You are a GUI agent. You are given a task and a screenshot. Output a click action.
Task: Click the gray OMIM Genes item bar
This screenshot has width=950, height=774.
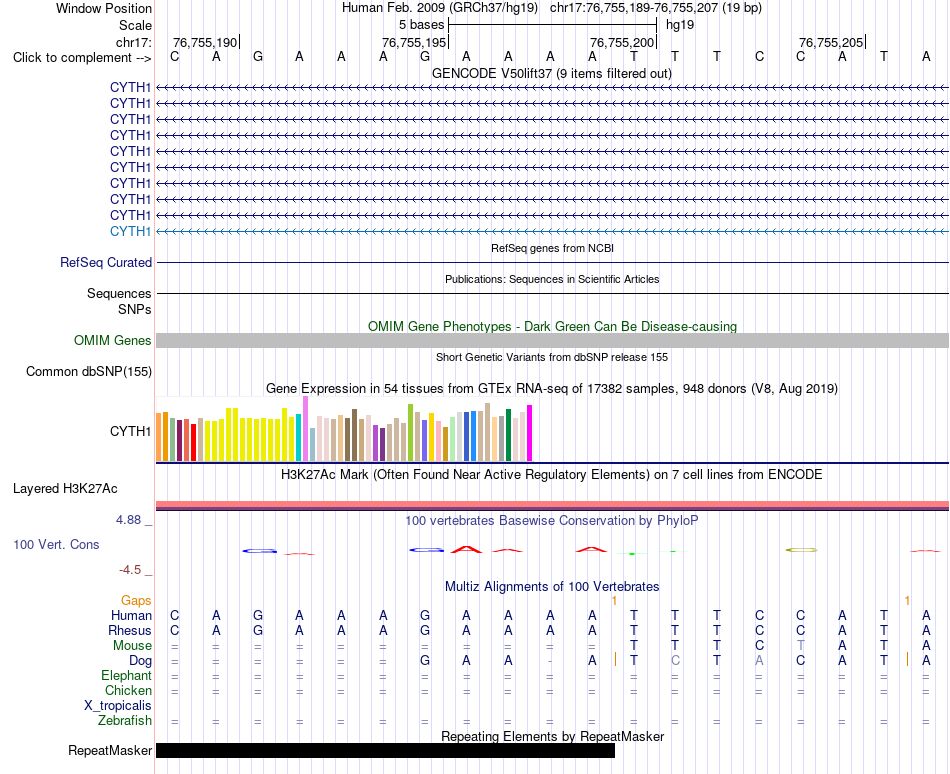[x=553, y=340]
